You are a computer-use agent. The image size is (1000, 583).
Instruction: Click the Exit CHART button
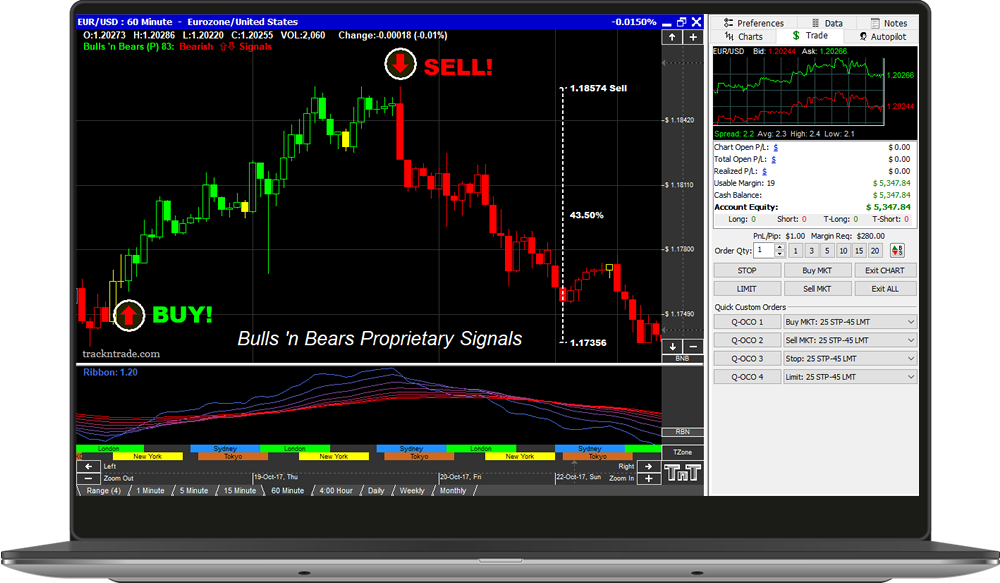[x=885, y=270]
